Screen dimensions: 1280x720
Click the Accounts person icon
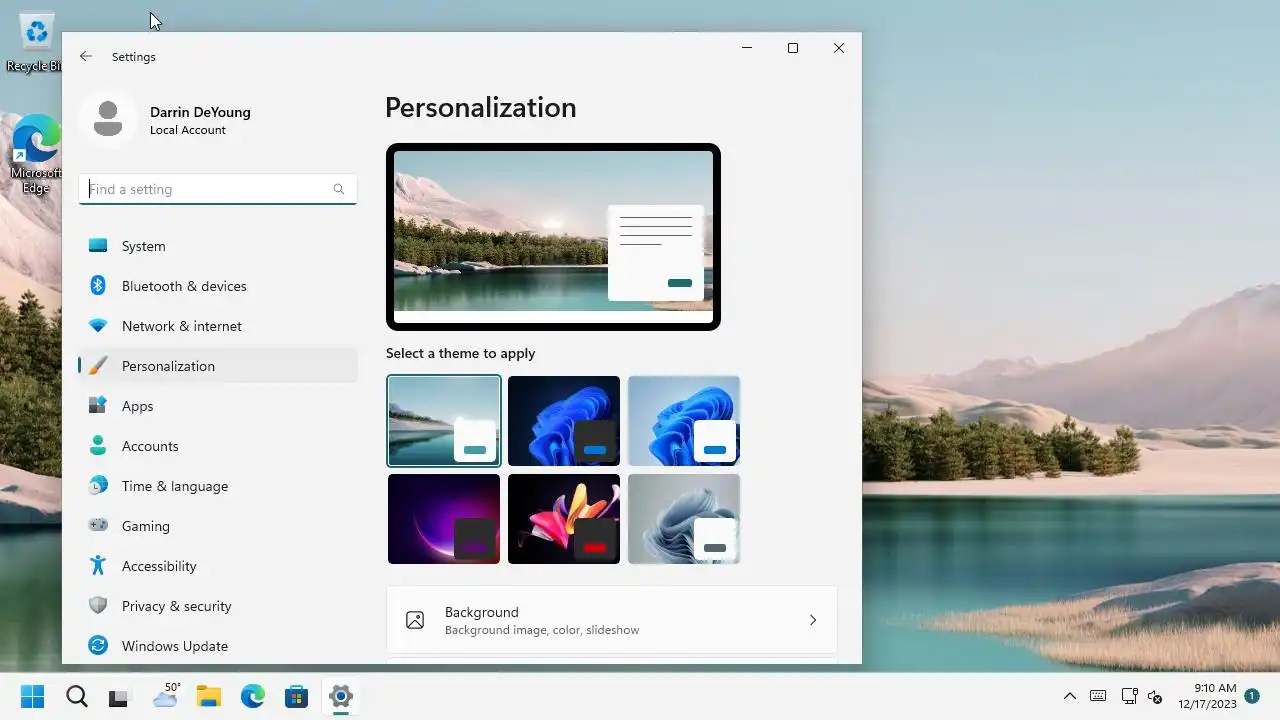[98, 446]
